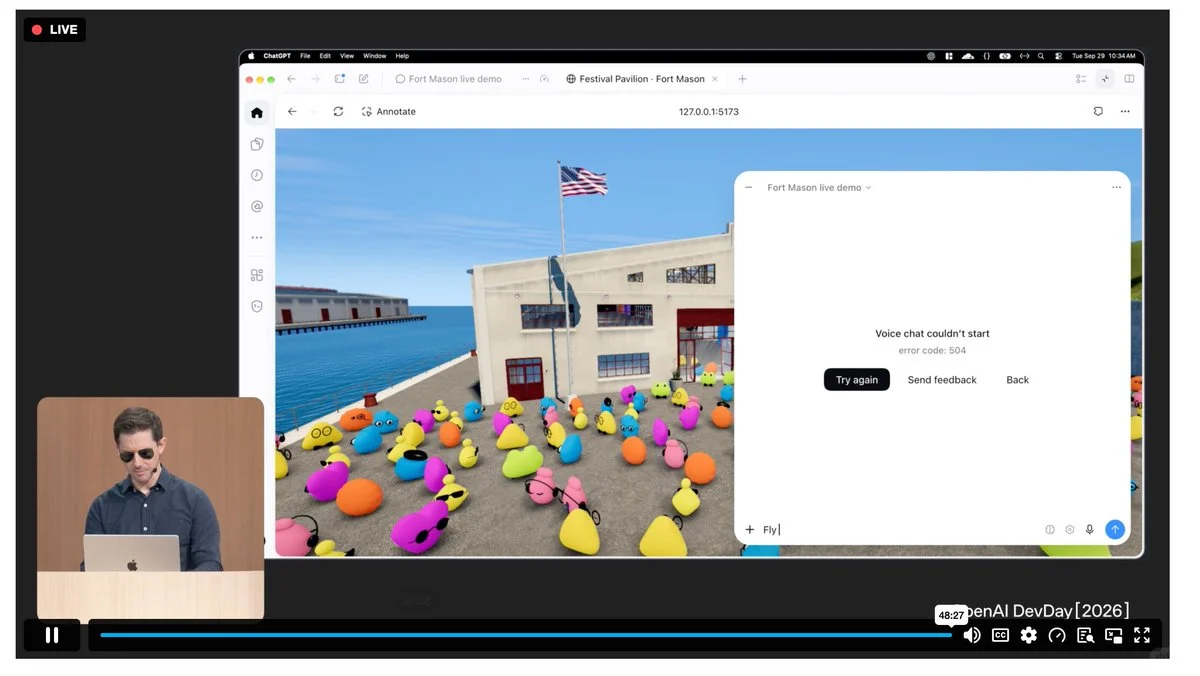Open the chat panel three-dots menu
1200x676 pixels.
tap(1116, 188)
